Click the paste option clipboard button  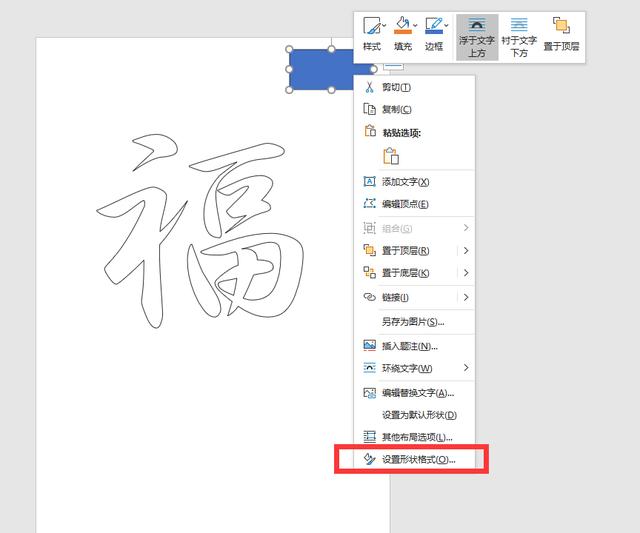tap(391, 156)
